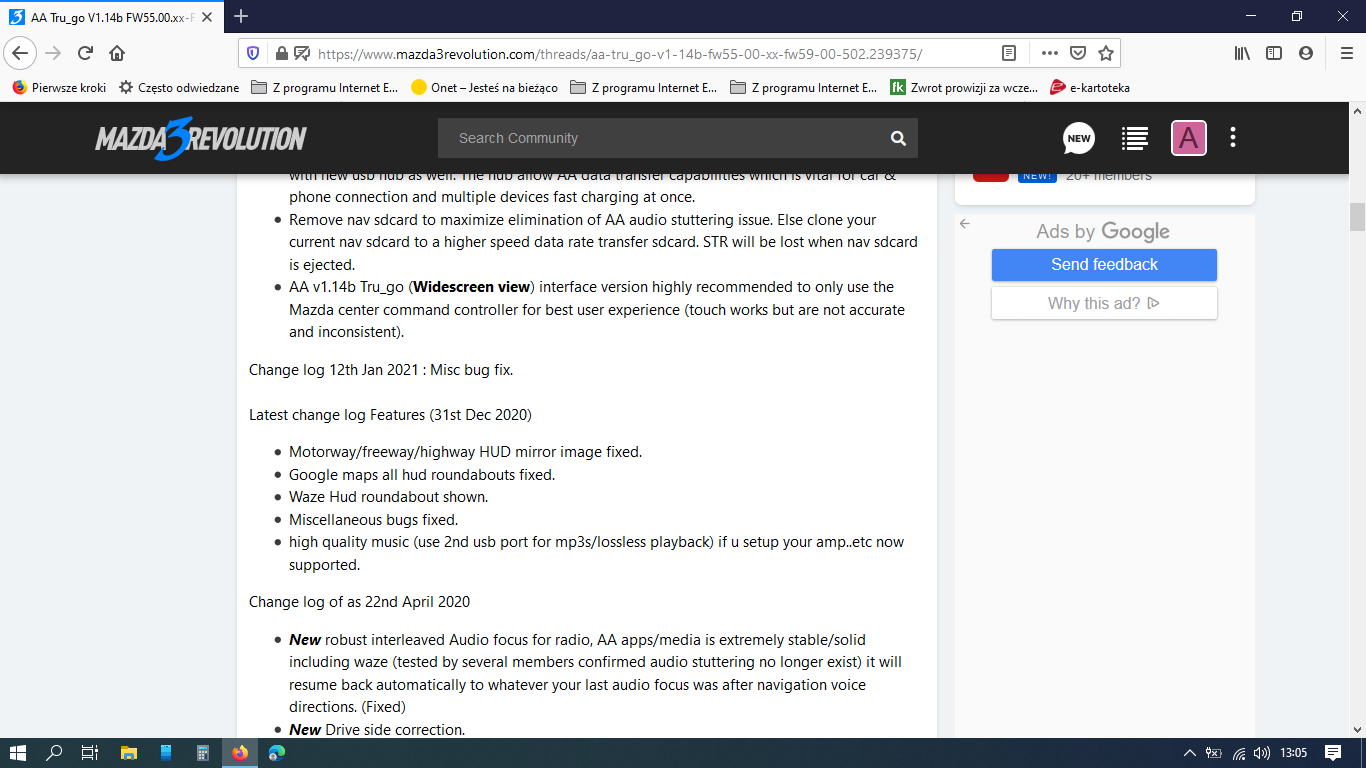Viewport: 1366px width, 768px height.
Task: Open tracking protection shield icon
Action: 253,53
